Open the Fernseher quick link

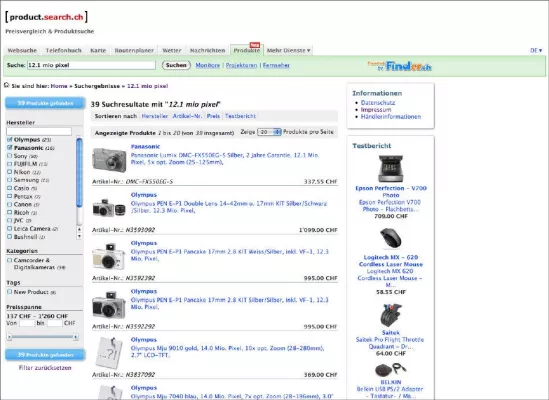[x=276, y=65]
